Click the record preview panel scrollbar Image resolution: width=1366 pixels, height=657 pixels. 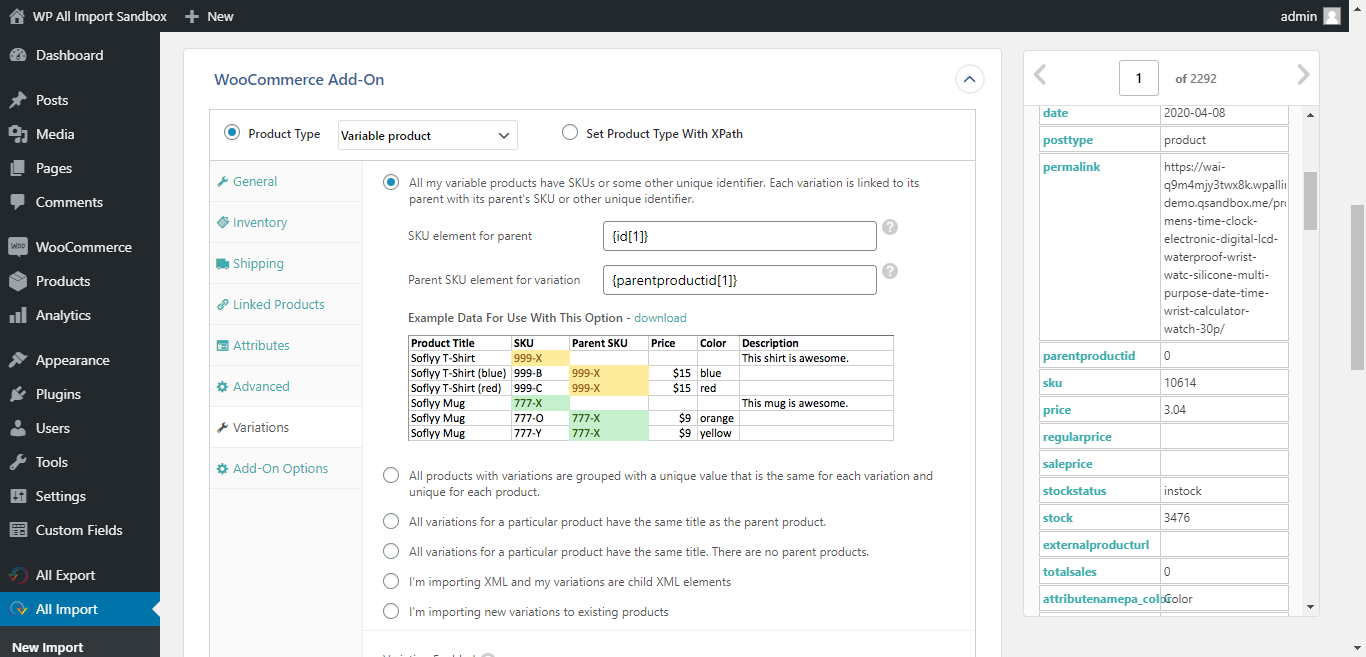(1310, 200)
